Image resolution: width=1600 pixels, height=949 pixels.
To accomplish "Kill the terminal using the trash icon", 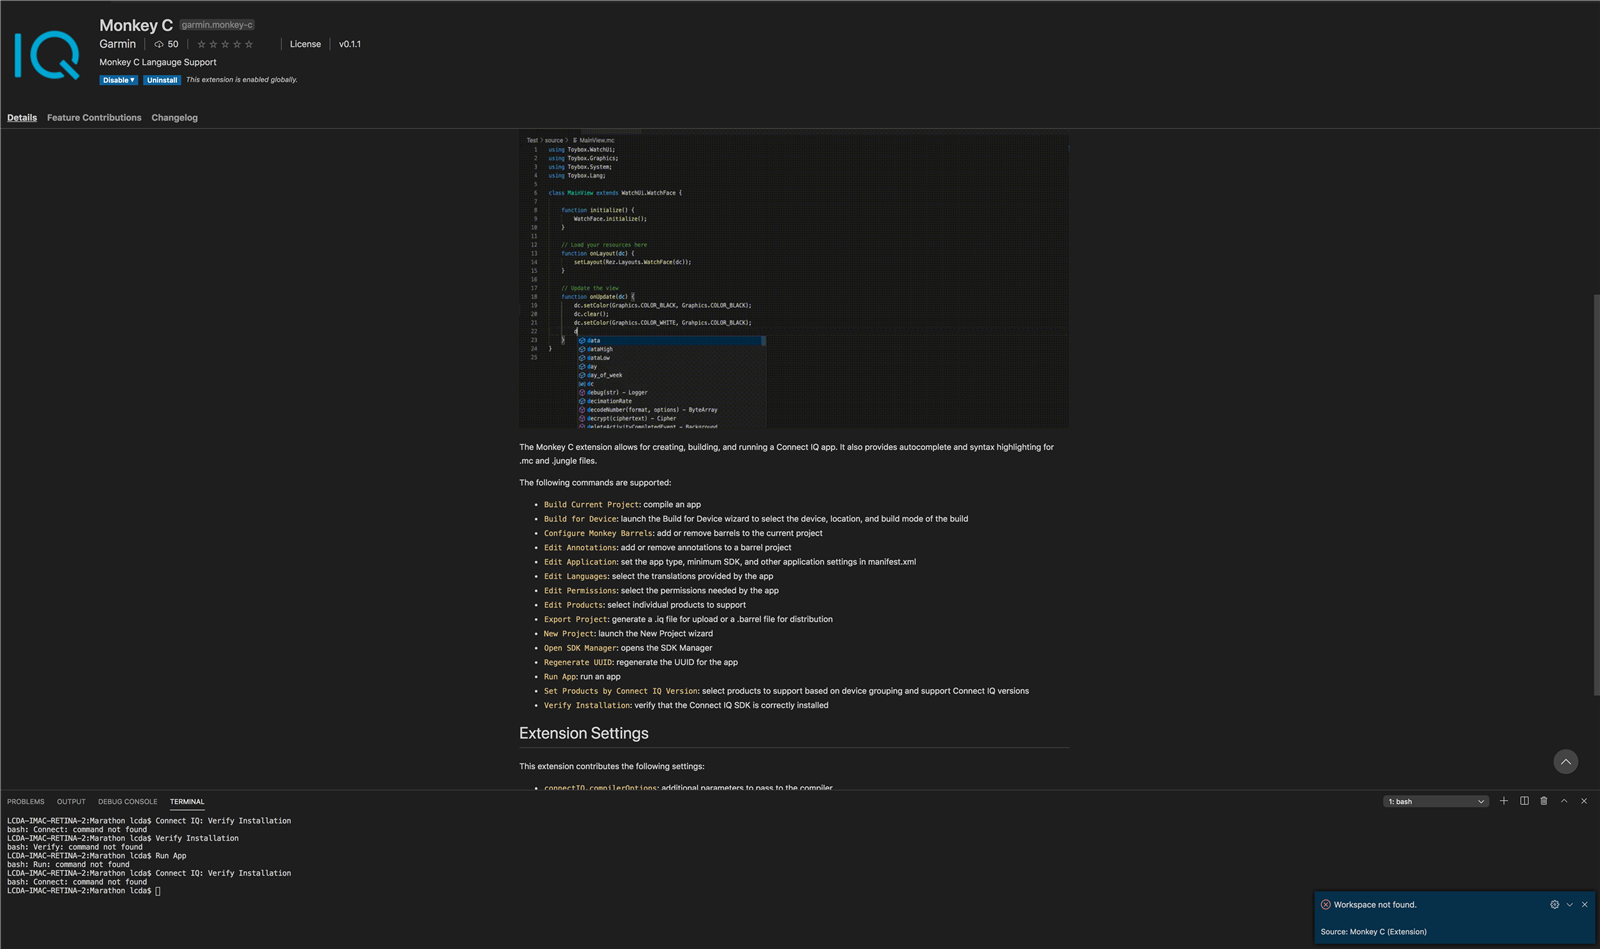I will tap(1544, 801).
